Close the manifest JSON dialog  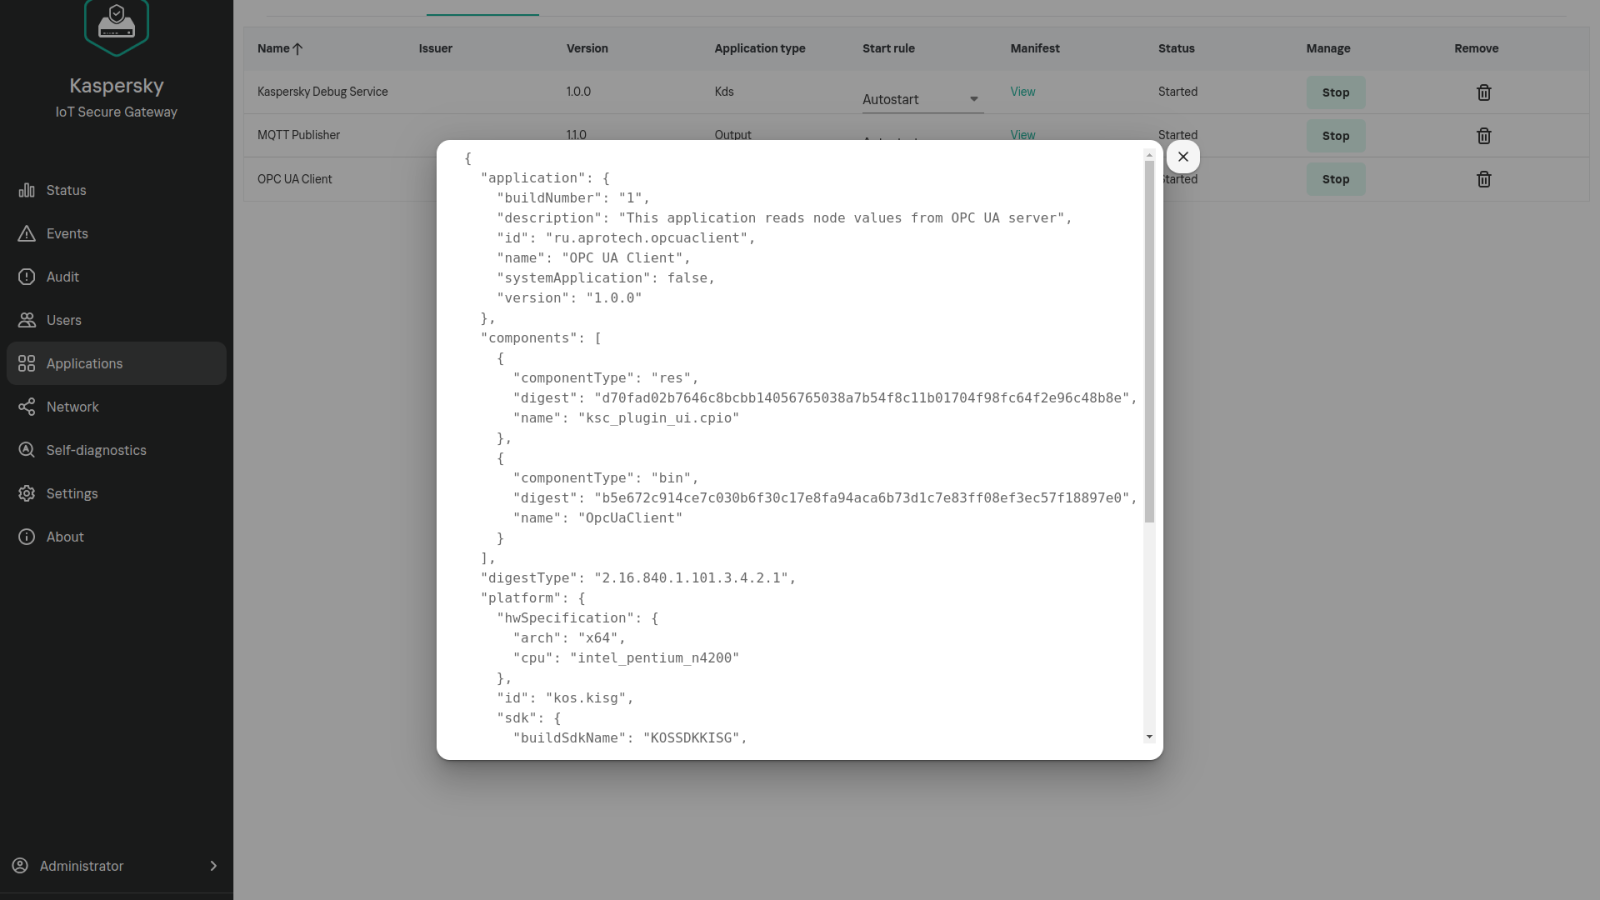point(1183,157)
